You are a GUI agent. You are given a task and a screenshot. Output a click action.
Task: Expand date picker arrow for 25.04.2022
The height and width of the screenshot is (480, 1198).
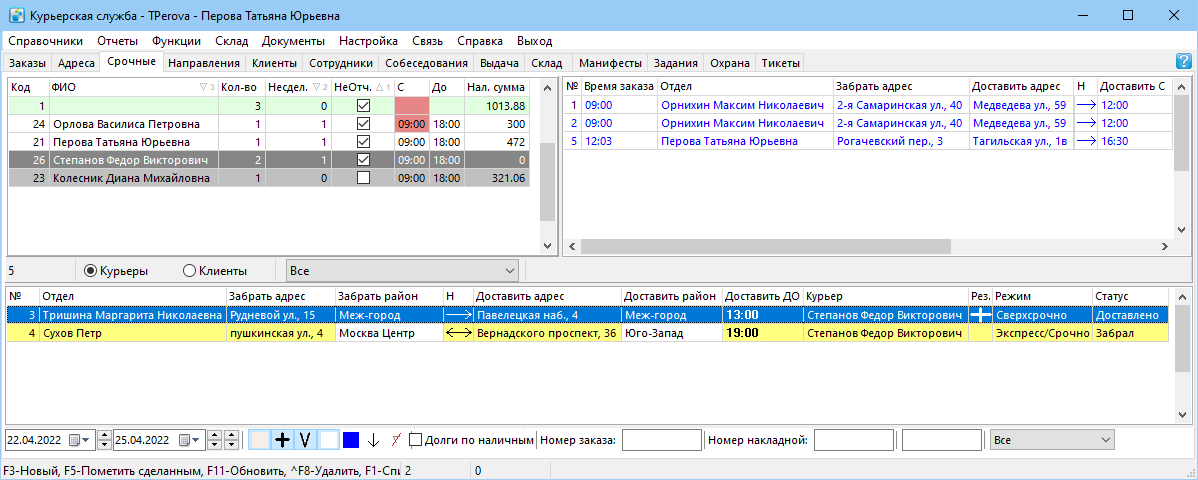tap(194, 439)
